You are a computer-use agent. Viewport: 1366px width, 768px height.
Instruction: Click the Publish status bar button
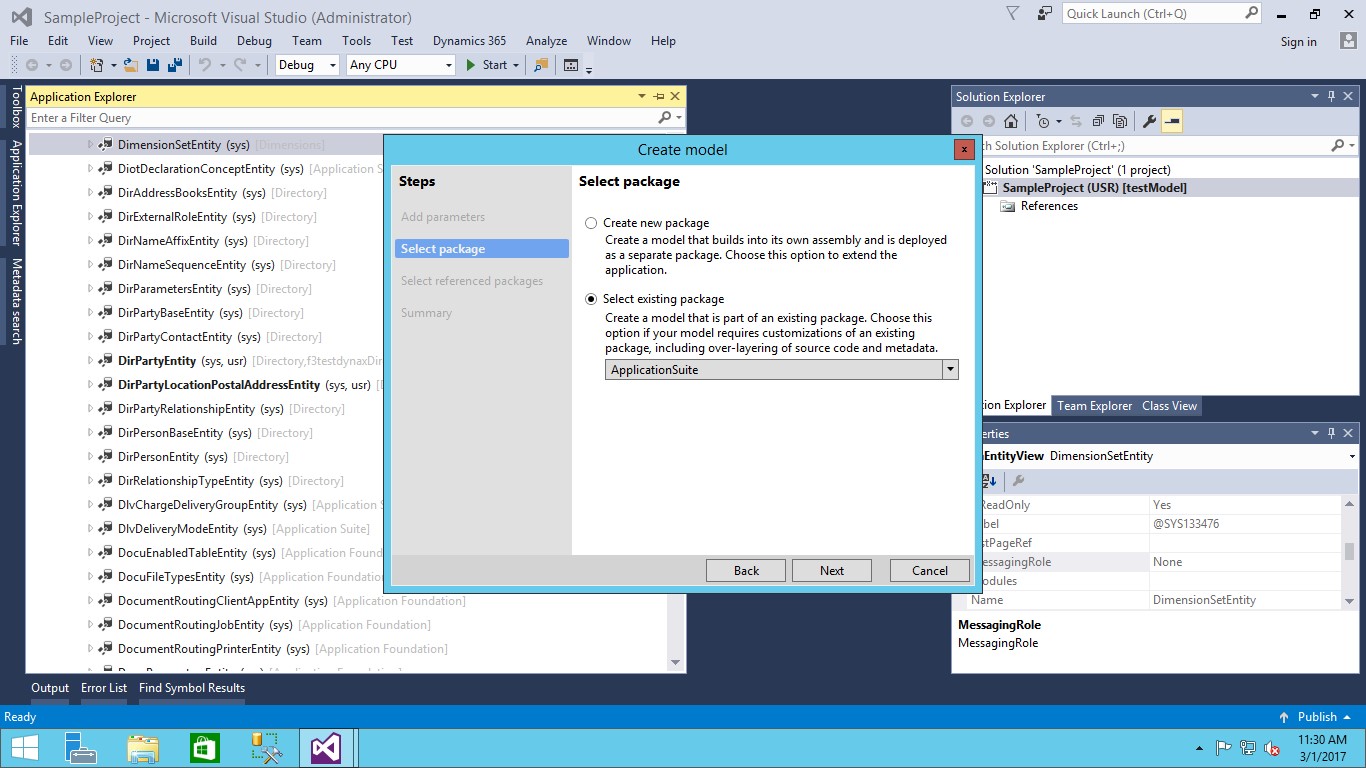1316,717
